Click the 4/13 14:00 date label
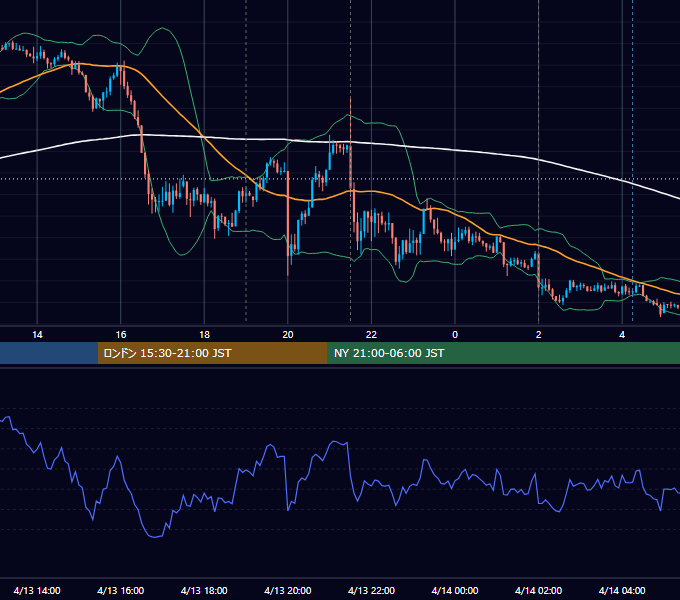680x600 pixels. pos(37,590)
